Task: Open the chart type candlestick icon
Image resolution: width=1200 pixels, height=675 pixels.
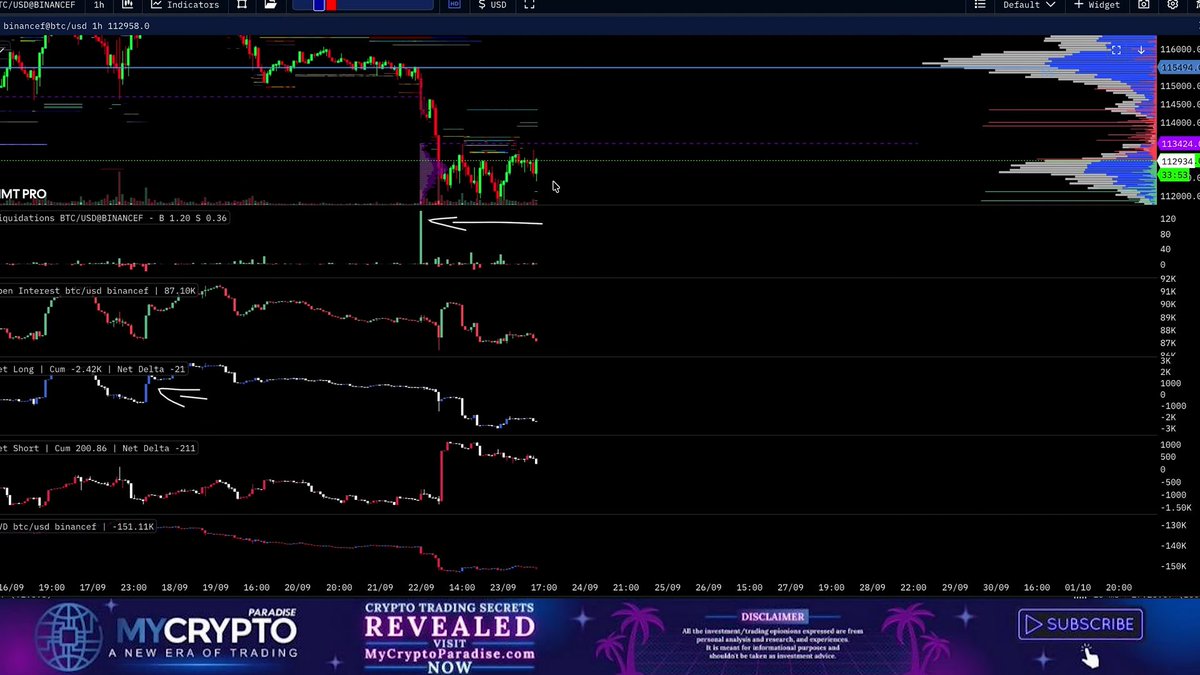Action: [127, 5]
